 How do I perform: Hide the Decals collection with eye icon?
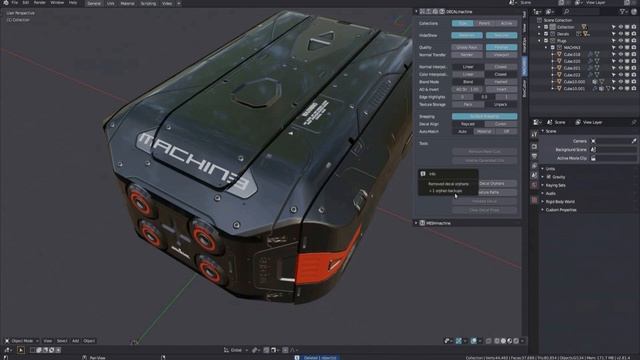point(621,34)
